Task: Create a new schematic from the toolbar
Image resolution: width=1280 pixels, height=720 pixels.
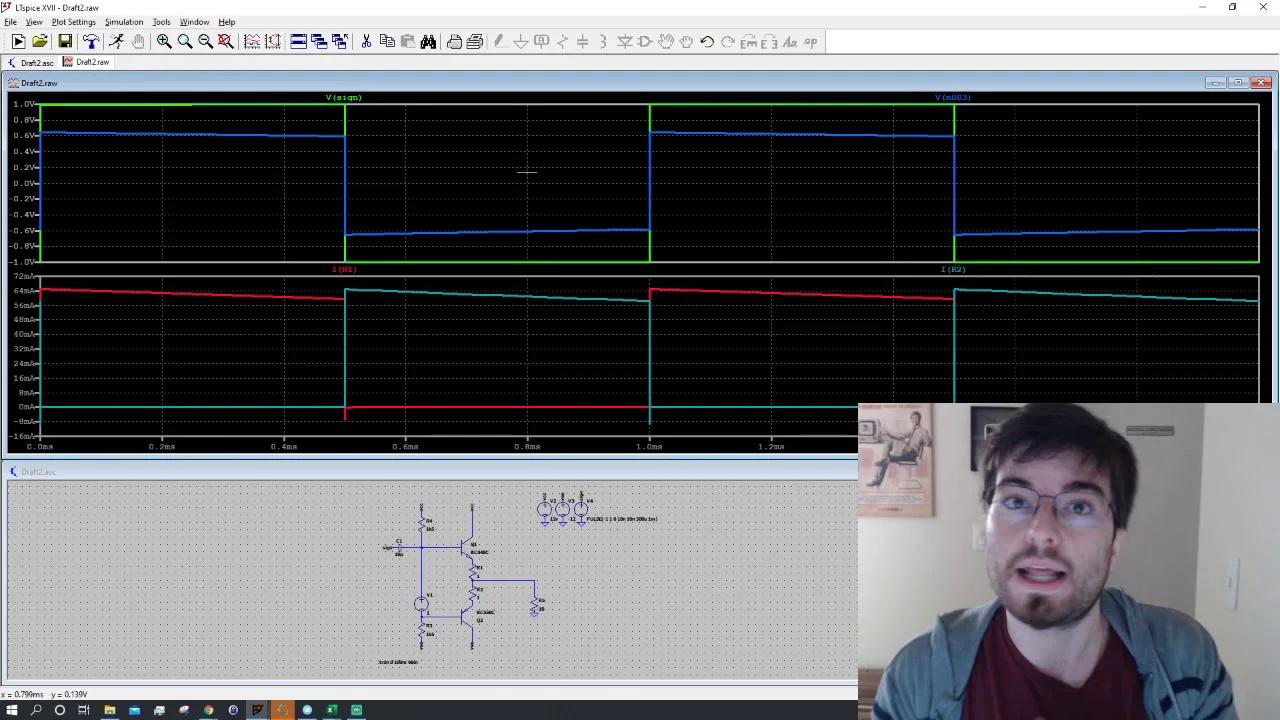Action: click(18, 41)
